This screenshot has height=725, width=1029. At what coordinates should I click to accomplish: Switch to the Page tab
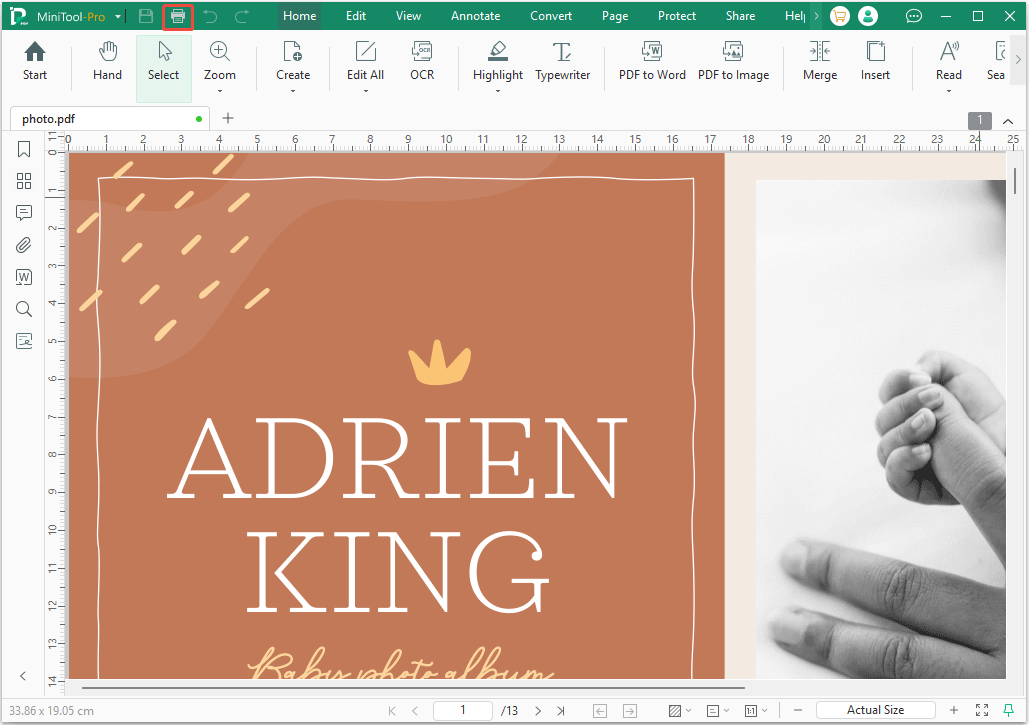click(x=615, y=16)
